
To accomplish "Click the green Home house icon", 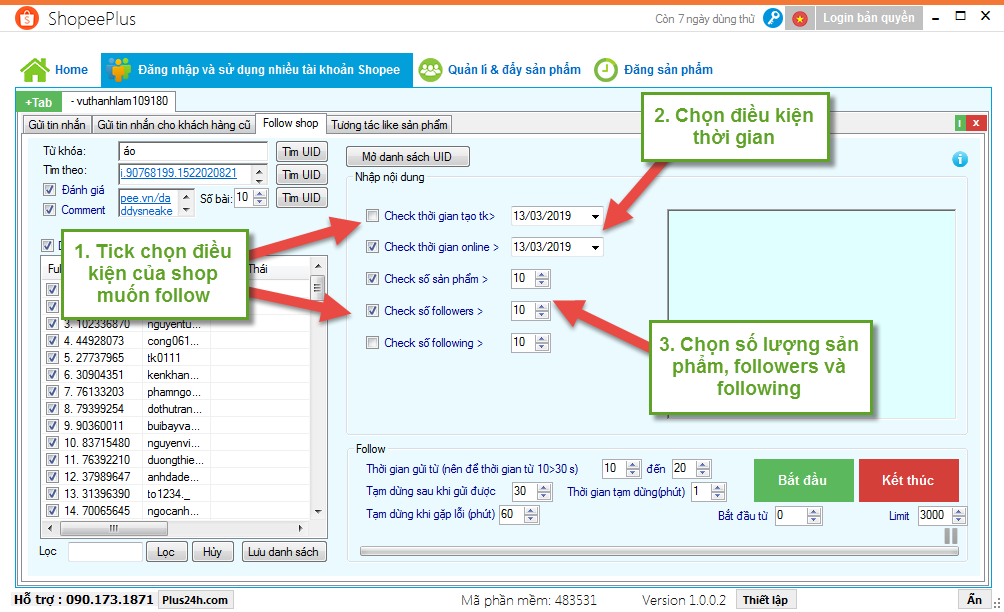I will pyautogui.click(x=35, y=70).
